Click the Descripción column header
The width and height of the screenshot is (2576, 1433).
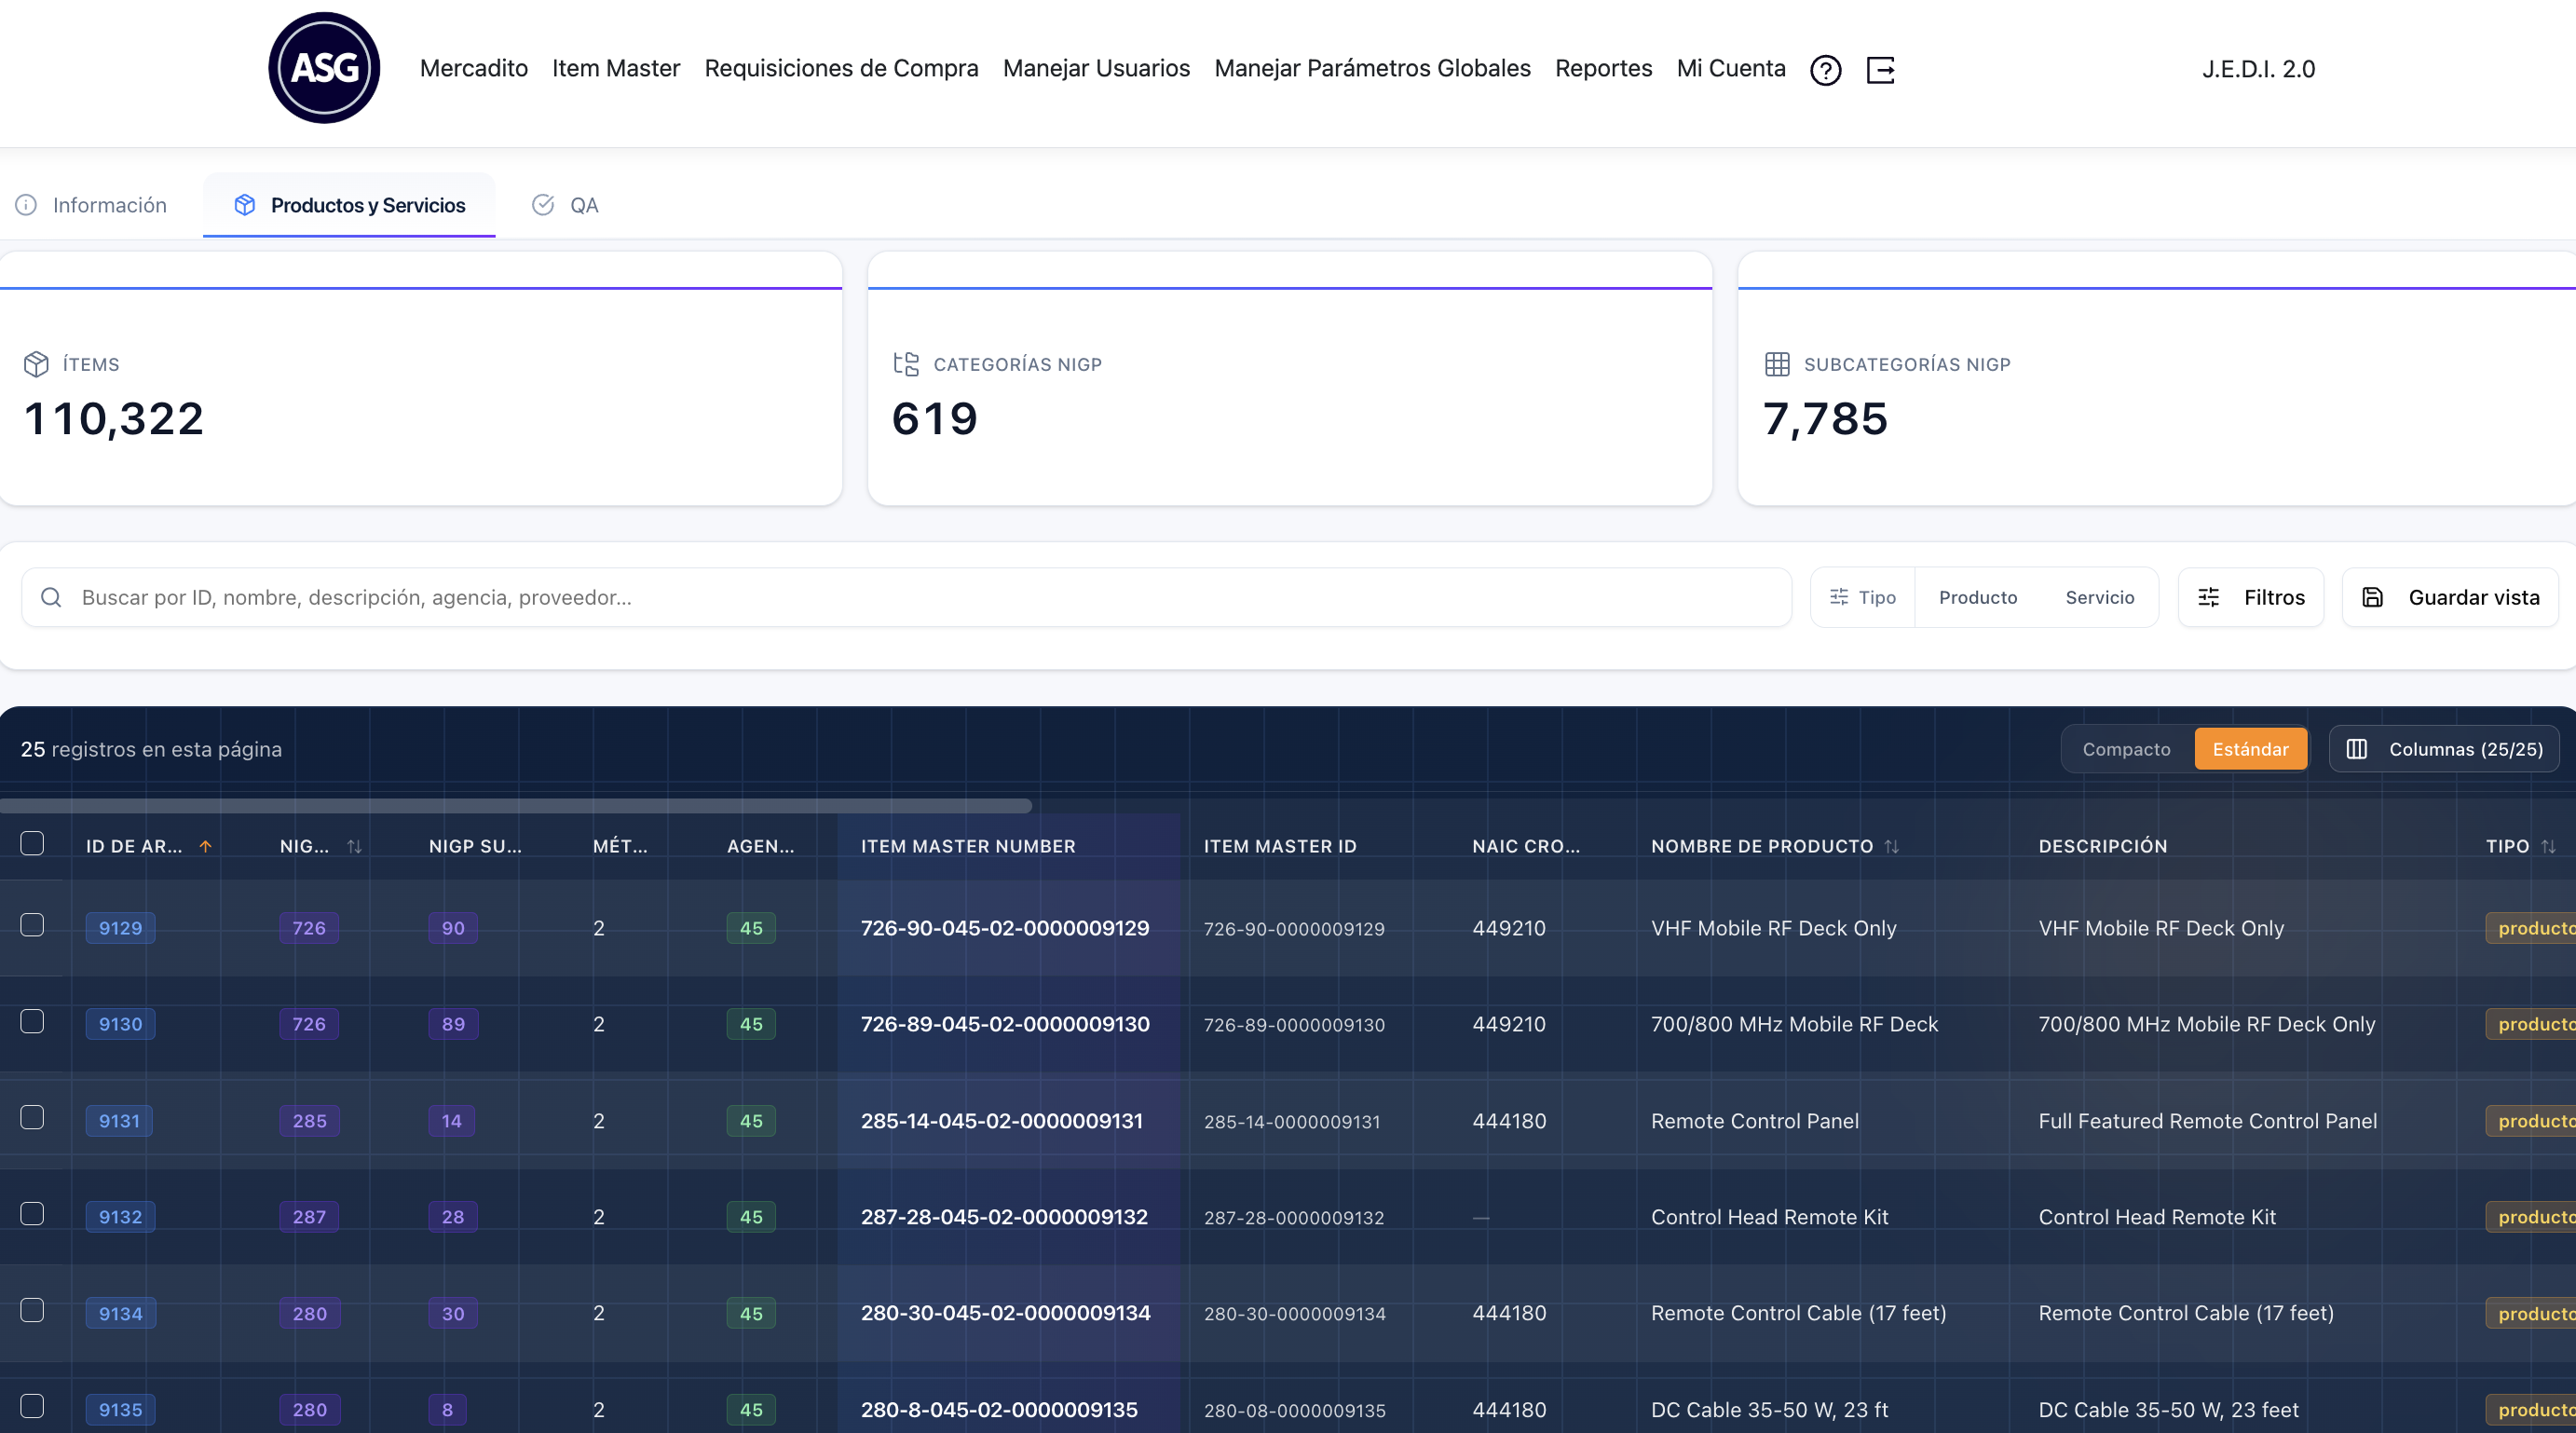(2103, 846)
